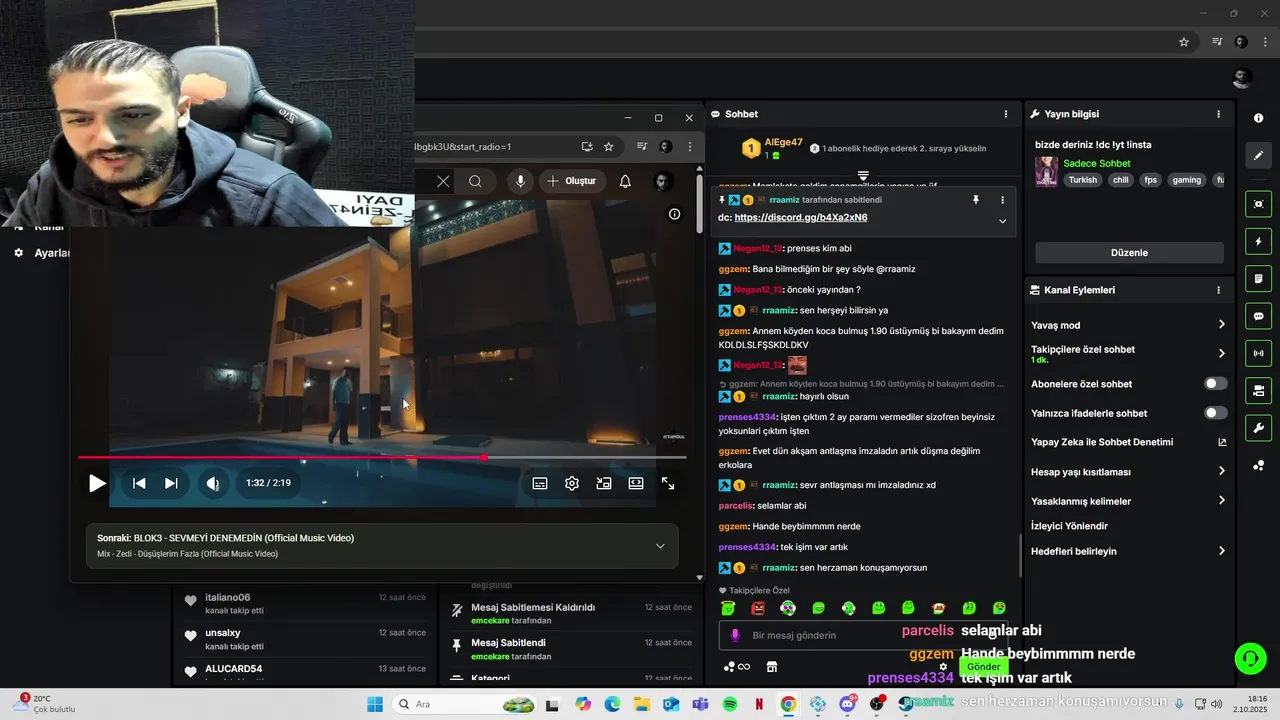This screenshot has width=1280, height=720.
Task: Open Yayın bilgisi options menu
Action: [1218, 114]
